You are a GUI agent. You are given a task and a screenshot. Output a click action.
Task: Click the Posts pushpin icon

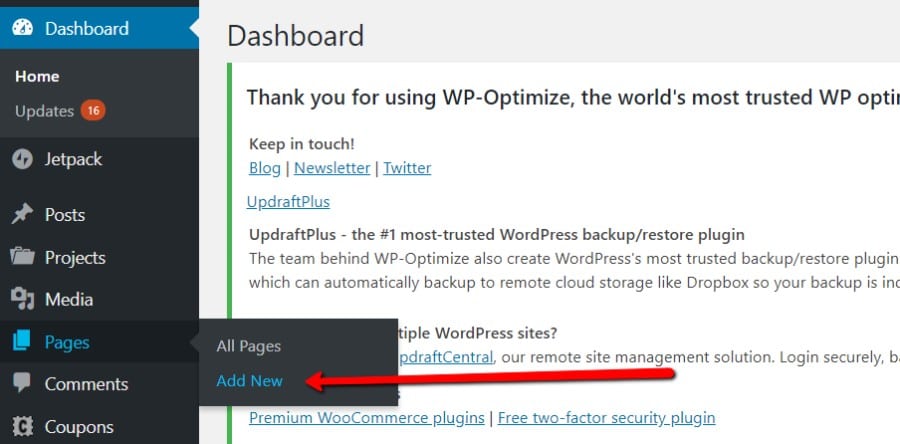coord(22,215)
